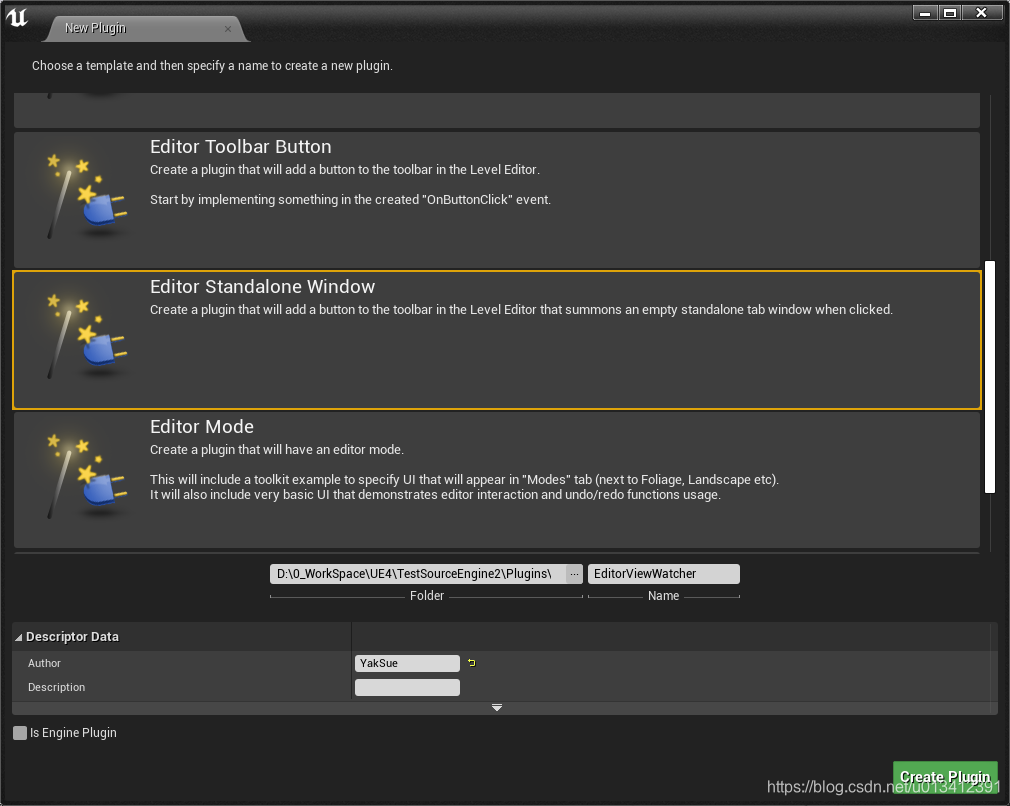Select the Editor Standalone Window template row
This screenshot has width=1010, height=806.
point(500,340)
